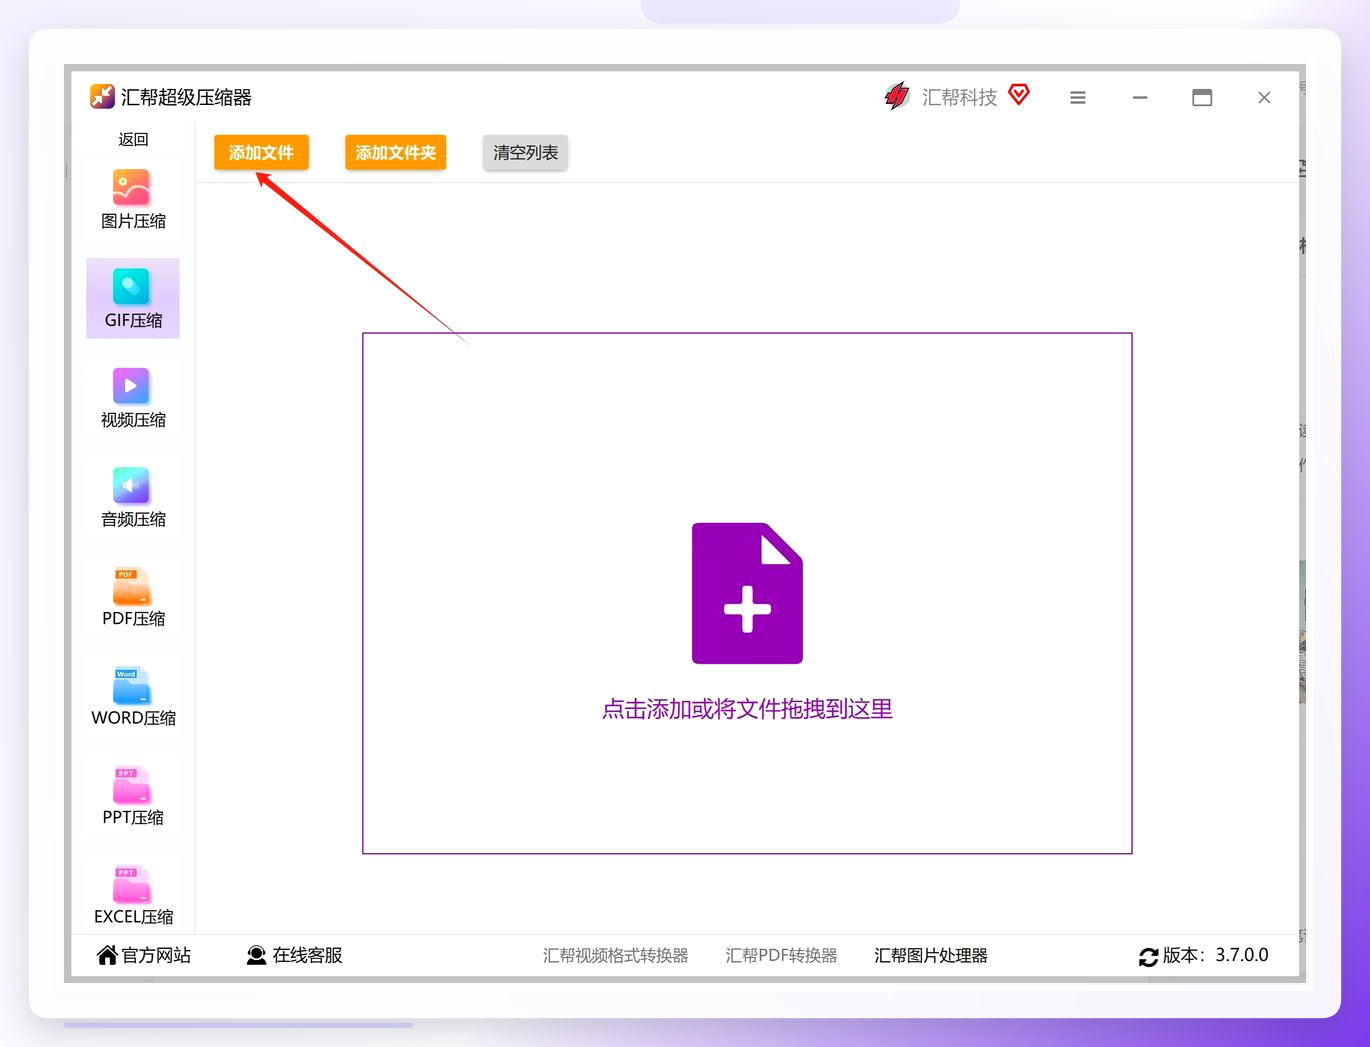Click the refresh icon beside version
Screen dimensions: 1370x1047
[x=1149, y=956]
